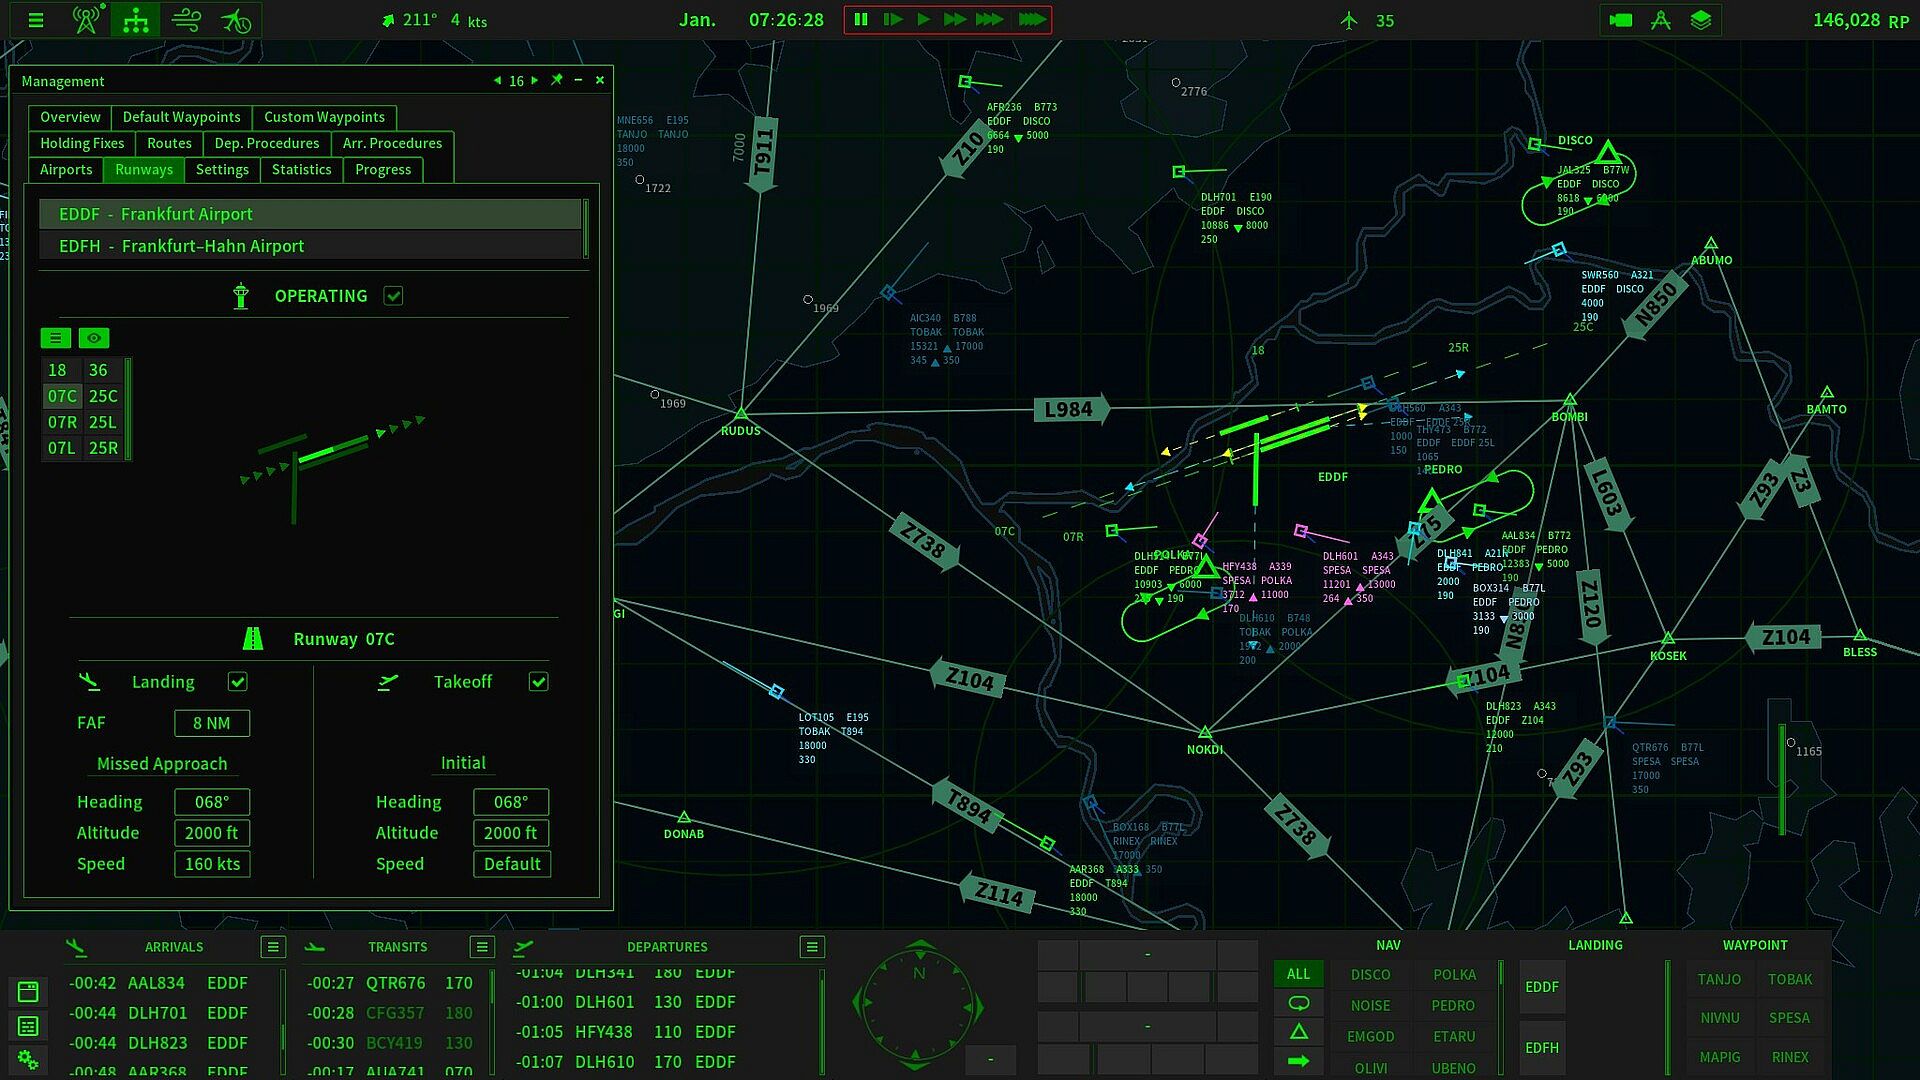The height and width of the screenshot is (1080, 1920).
Task: Go to next Management panel page
Action: coord(535,81)
